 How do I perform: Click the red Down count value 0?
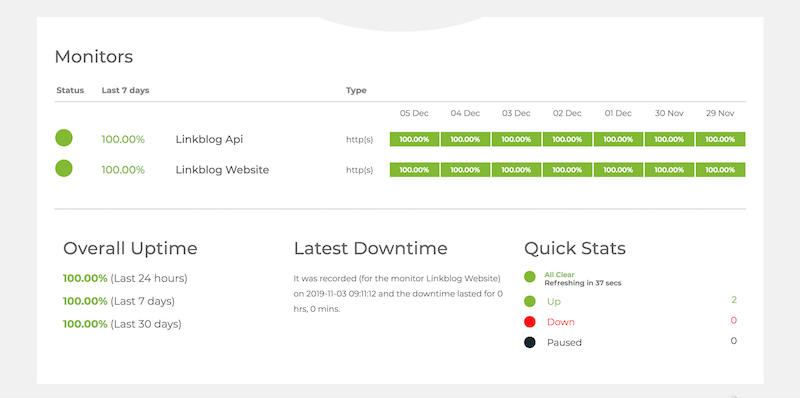734,320
